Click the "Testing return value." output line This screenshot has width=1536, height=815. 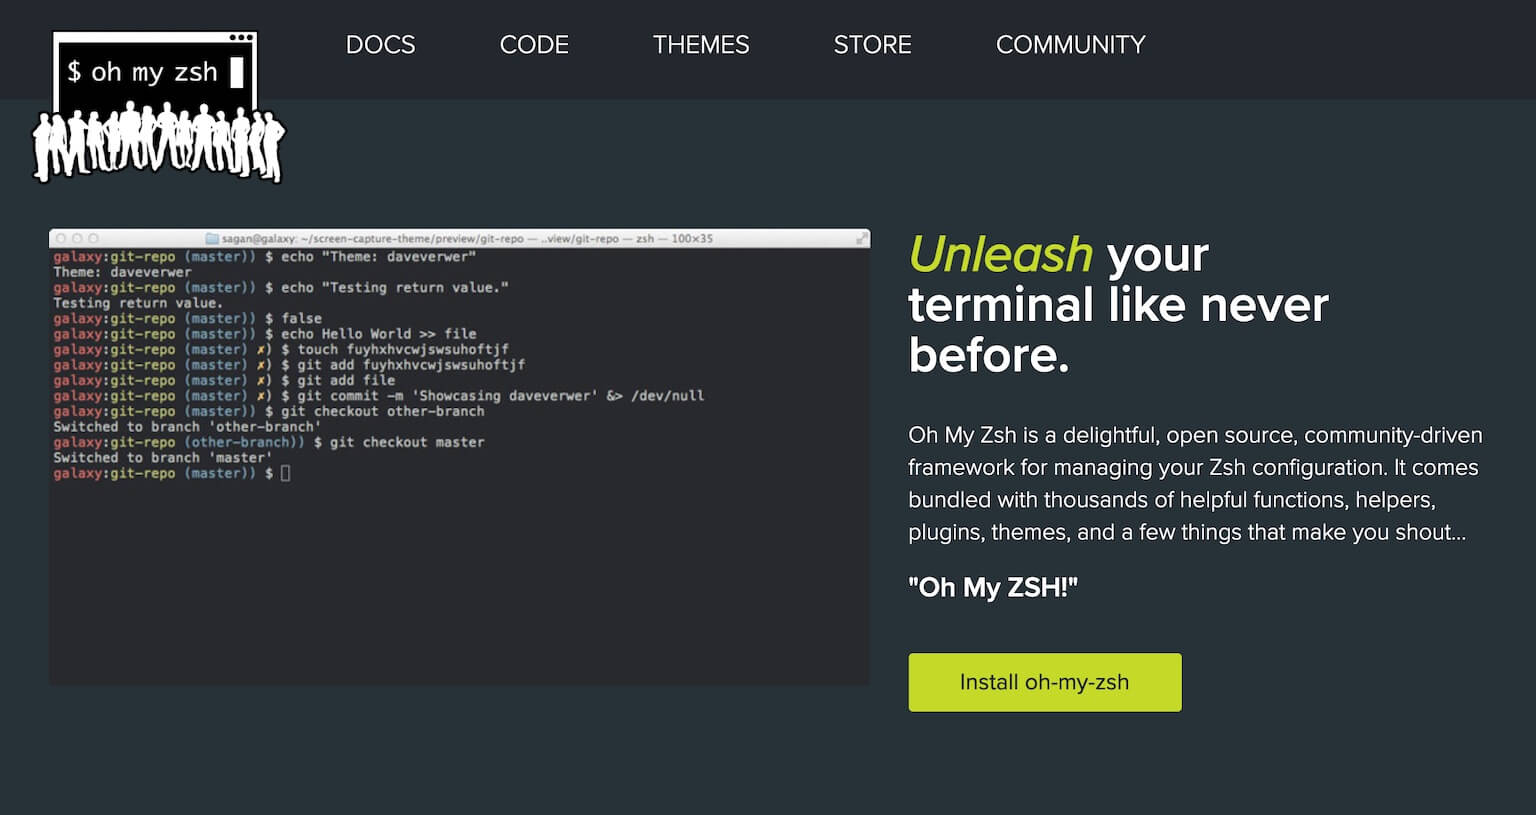tap(138, 303)
